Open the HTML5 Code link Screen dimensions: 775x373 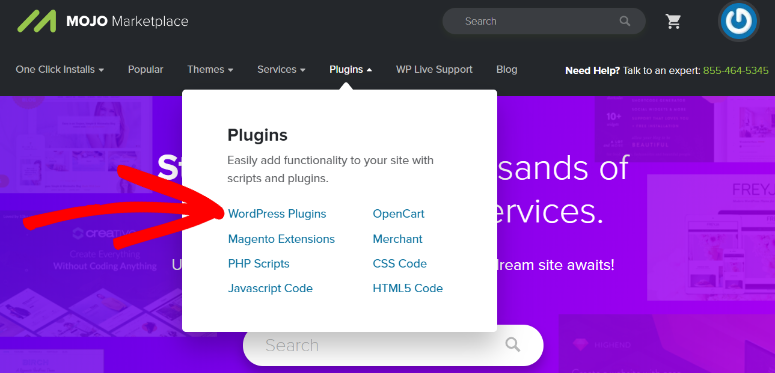tap(408, 288)
